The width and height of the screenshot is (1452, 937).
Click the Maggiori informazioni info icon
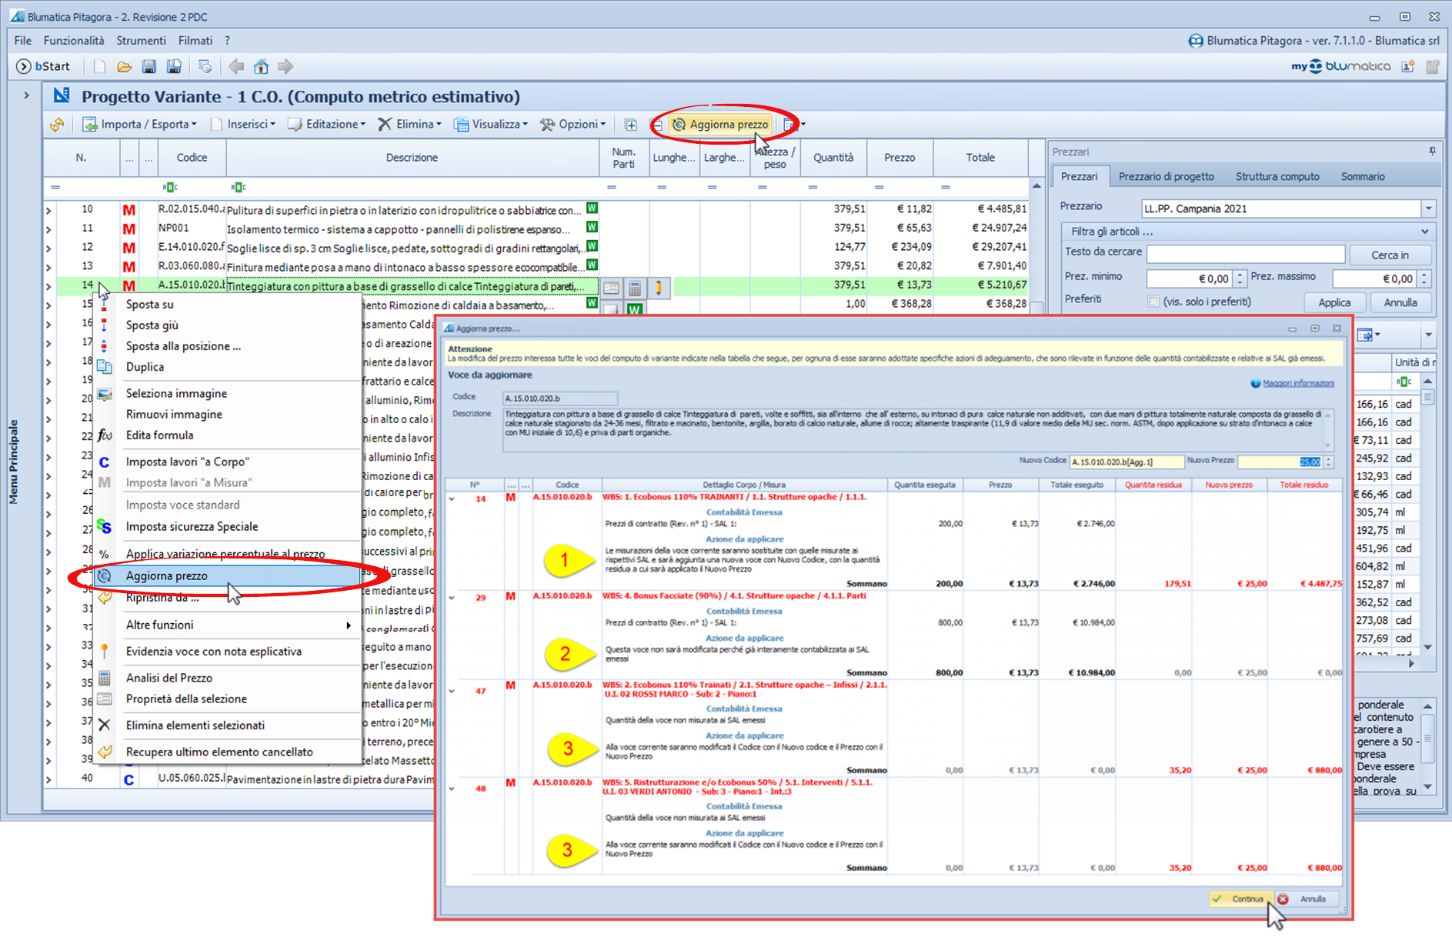pos(1255,383)
